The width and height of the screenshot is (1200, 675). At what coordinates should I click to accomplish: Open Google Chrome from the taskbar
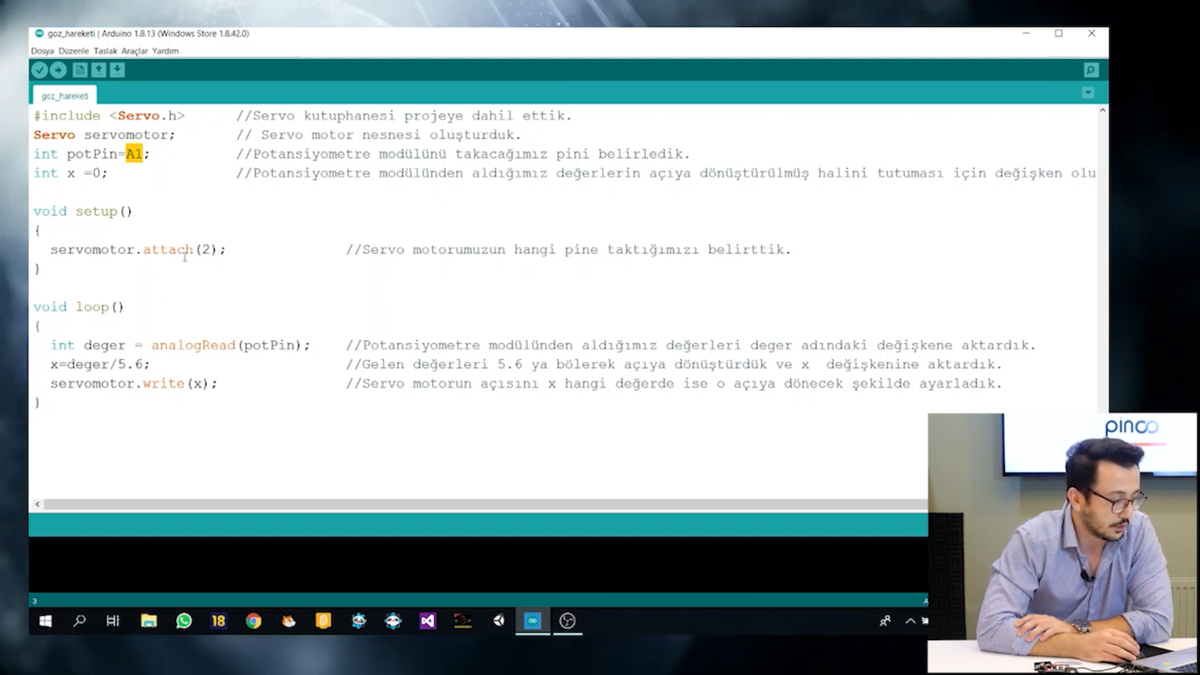(254, 621)
